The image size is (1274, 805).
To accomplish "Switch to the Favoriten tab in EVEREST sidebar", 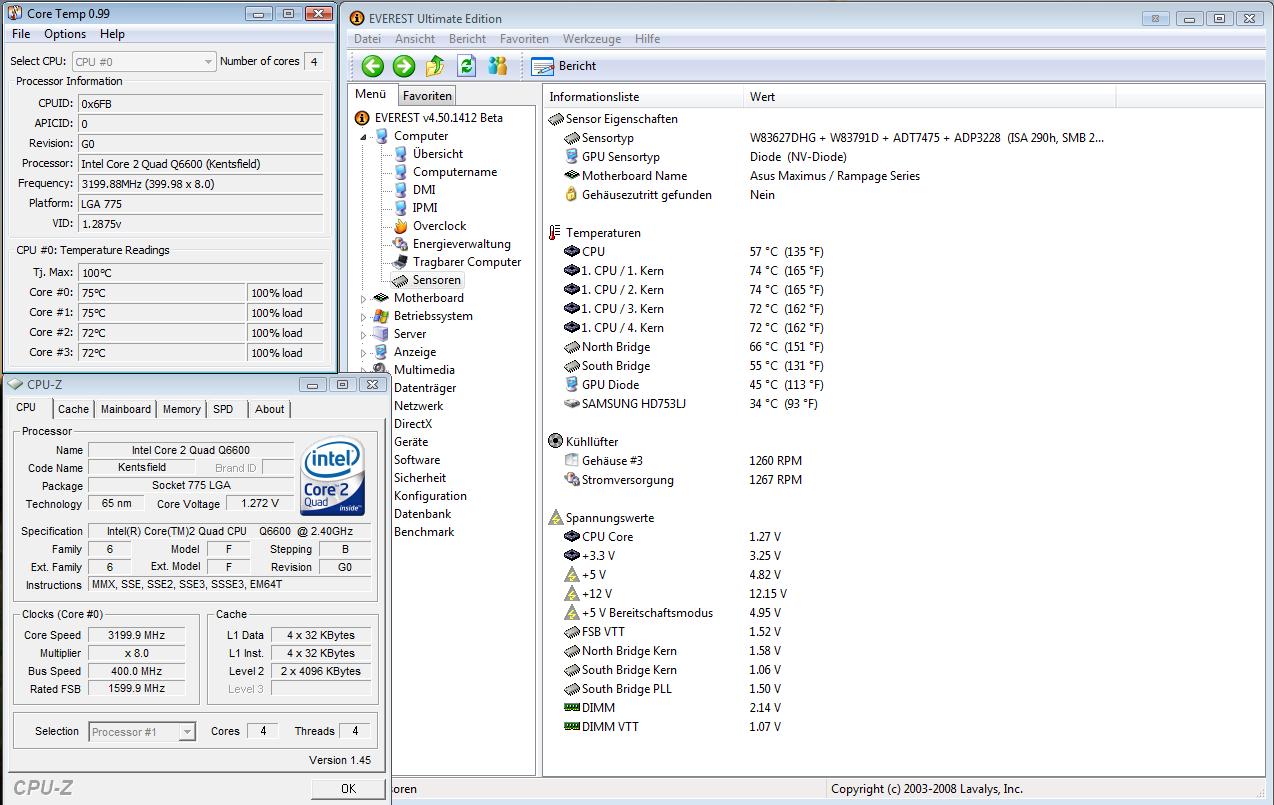I will pyautogui.click(x=427, y=96).
